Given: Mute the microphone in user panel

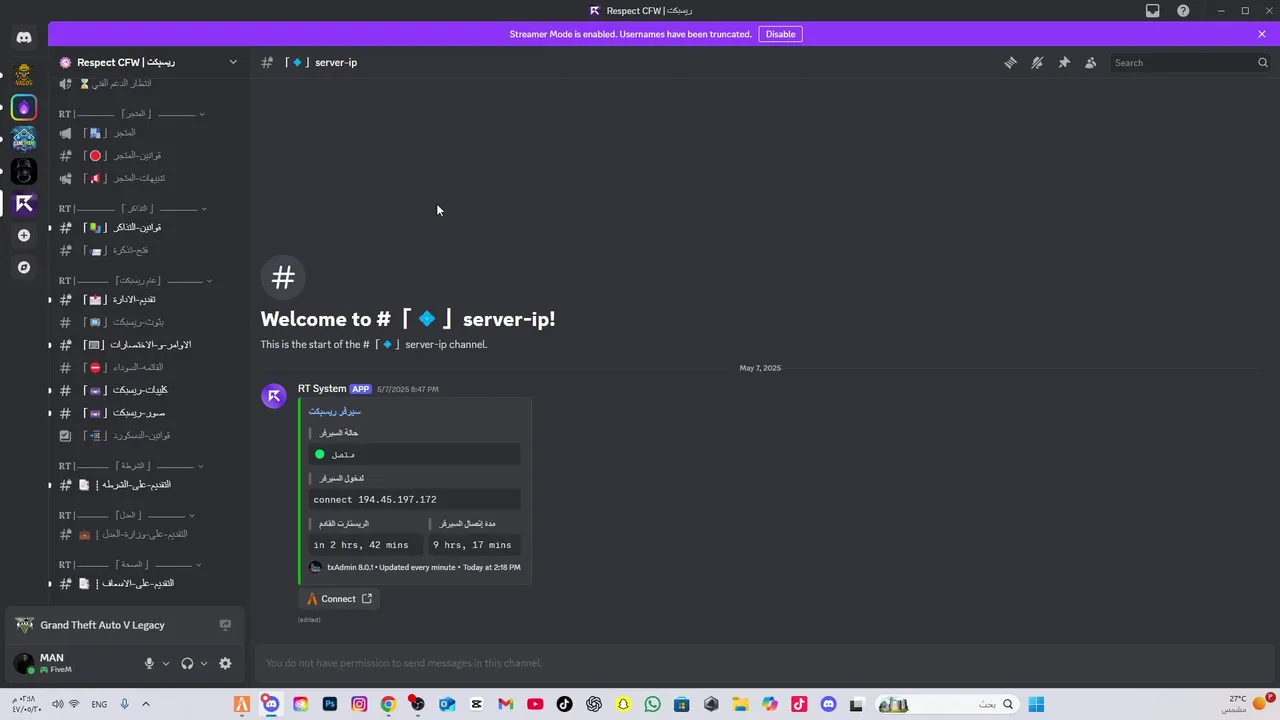Looking at the screenshot, I should (x=149, y=663).
